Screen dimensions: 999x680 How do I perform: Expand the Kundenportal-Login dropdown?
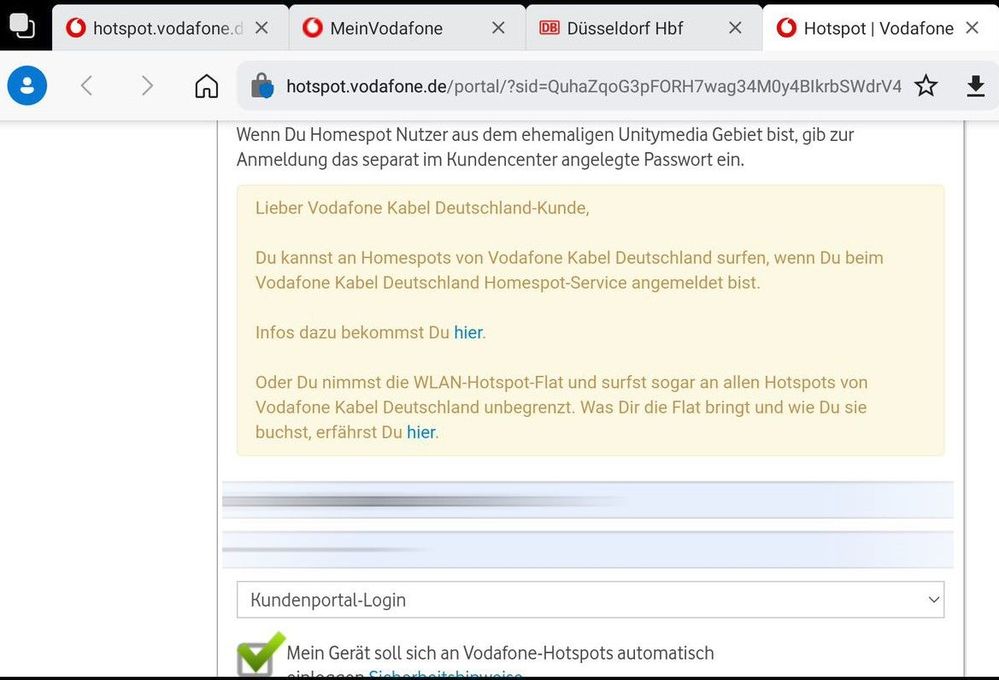coord(590,600)
